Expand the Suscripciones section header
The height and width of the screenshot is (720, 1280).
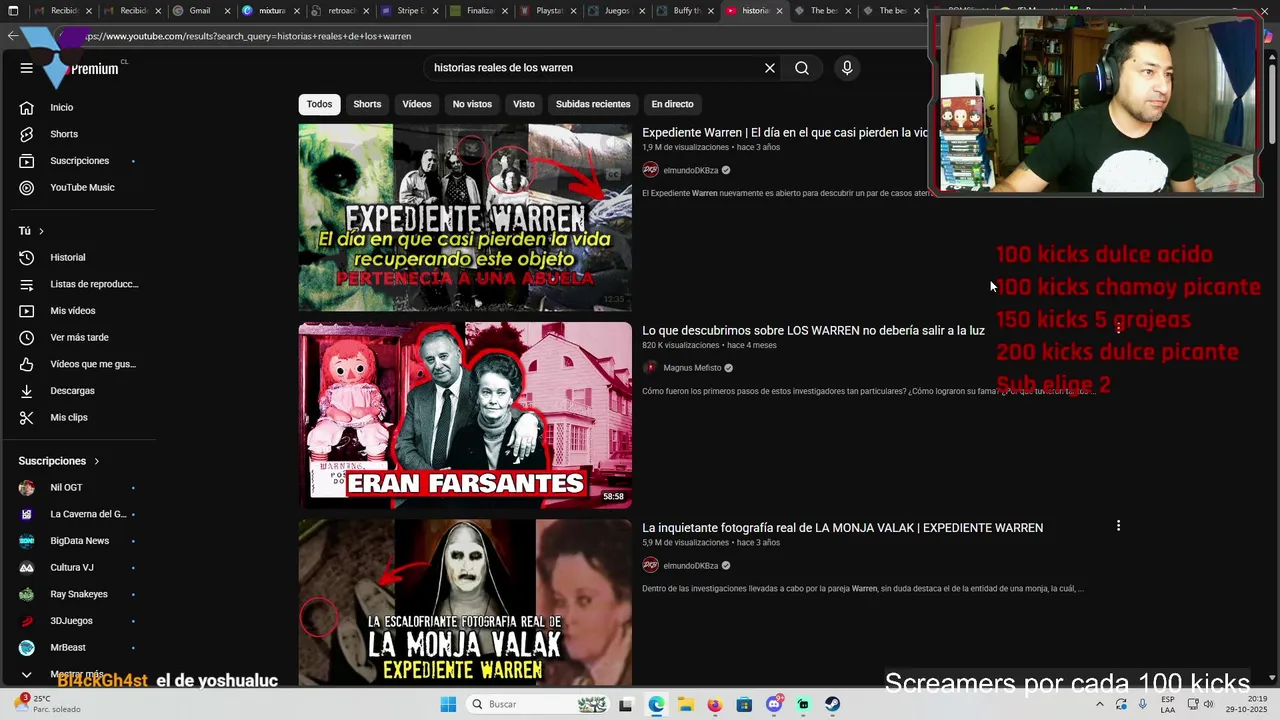(x=59, y=461)
